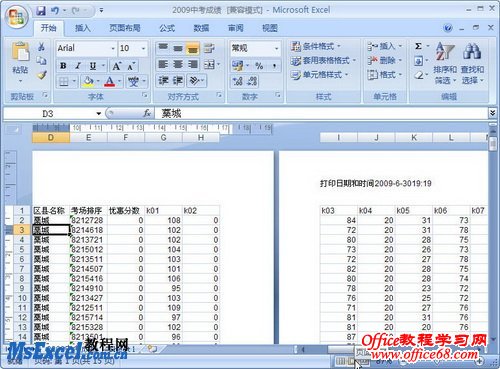
Task: Open the borders dropdown arrow
Action: click(x=74, y=81)
